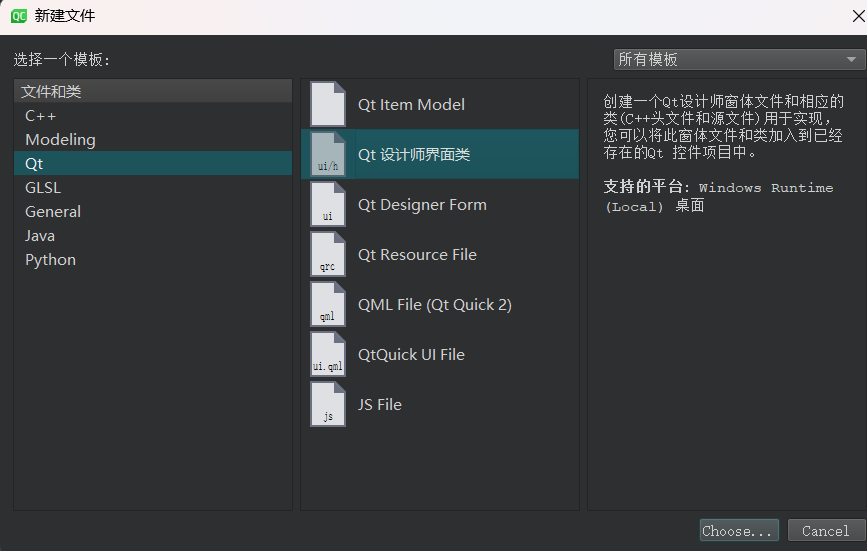Viewport: 867px width, 551px height.
Task: Click the js file icon
Action: point(328,405)
